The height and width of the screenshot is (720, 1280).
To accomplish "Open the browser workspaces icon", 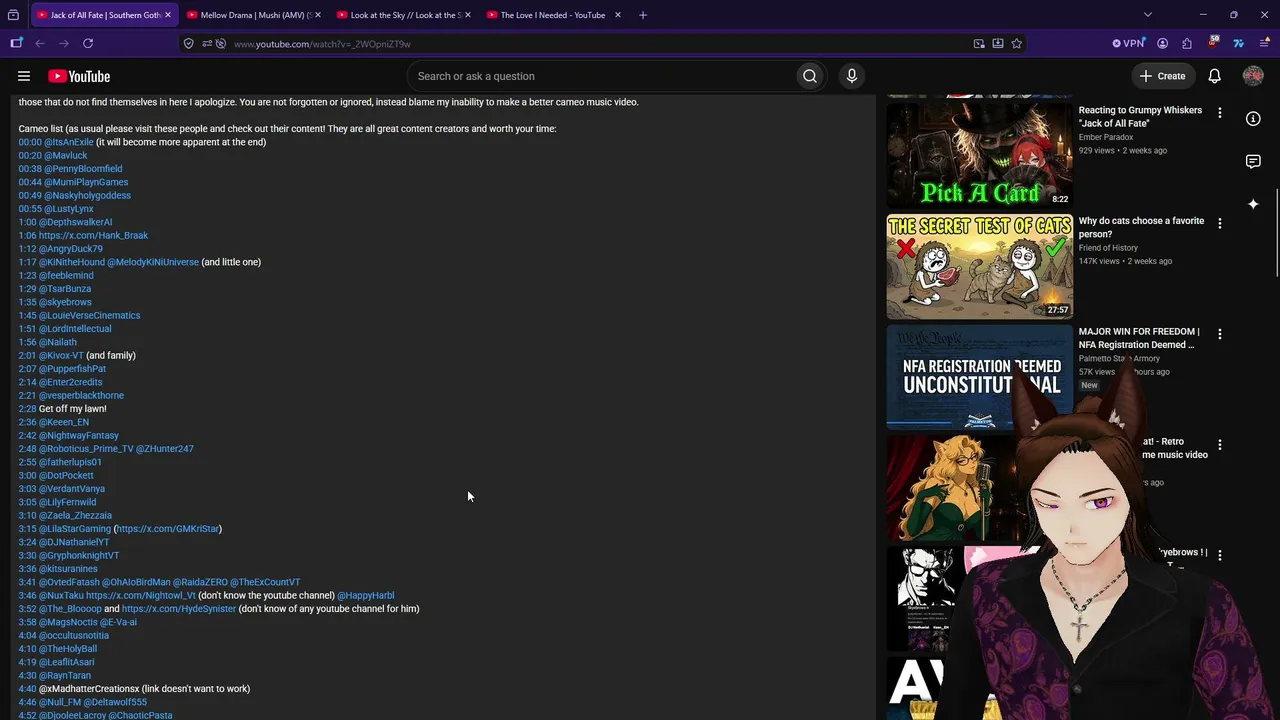I will 13,15.
